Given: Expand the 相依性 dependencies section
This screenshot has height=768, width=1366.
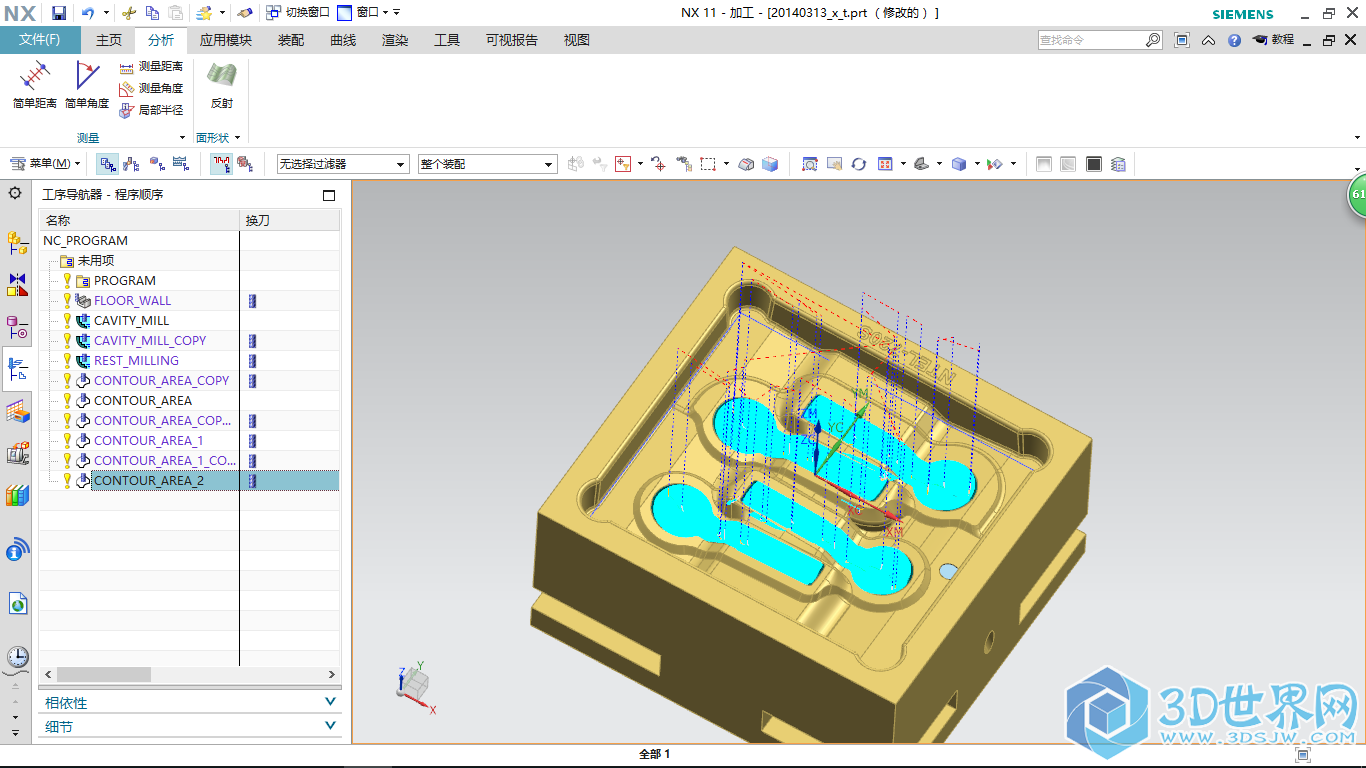Looking at the screenshot, I should point(190,702).
